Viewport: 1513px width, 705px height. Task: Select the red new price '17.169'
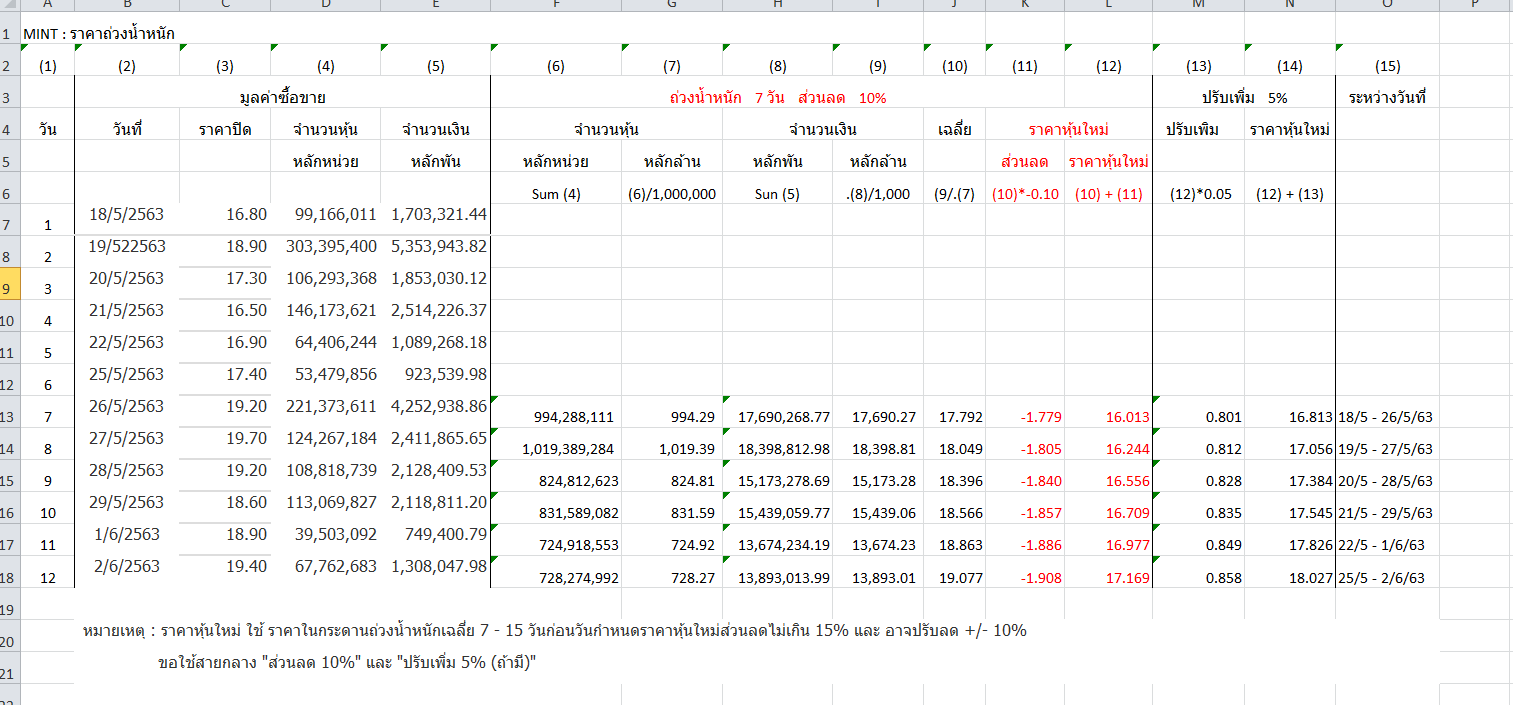pos(1128,578)
